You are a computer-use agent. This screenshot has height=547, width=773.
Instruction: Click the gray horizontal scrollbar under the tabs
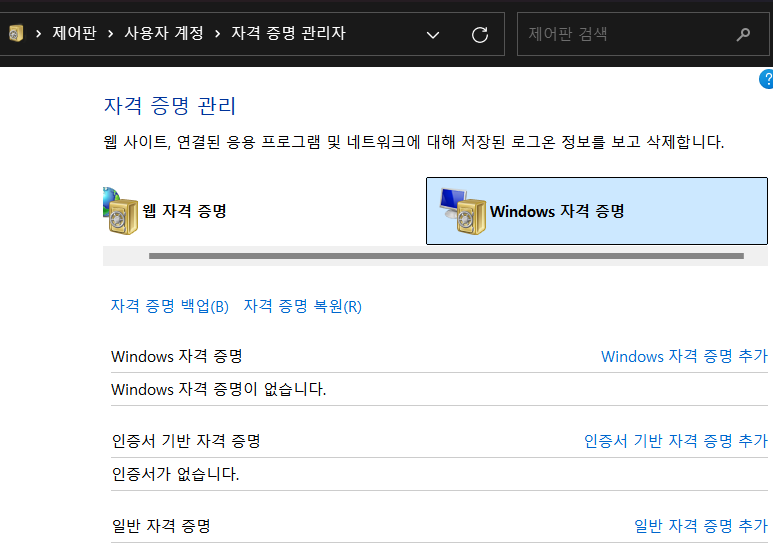446,256
